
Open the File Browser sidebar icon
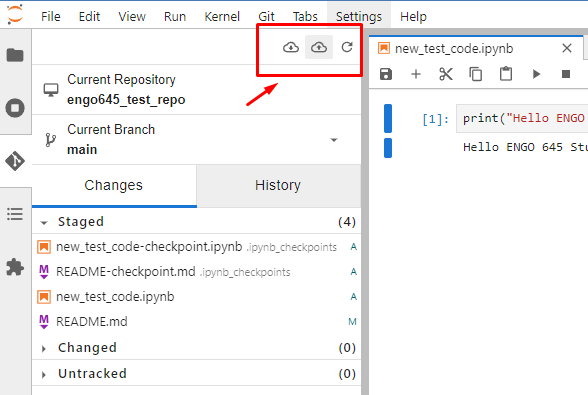tap(15, 55)
